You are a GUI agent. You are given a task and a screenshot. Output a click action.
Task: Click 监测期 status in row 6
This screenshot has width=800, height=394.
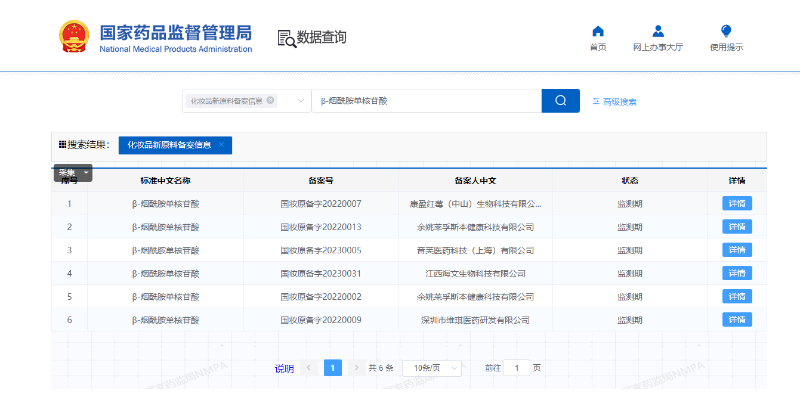[x=630, y=320]
